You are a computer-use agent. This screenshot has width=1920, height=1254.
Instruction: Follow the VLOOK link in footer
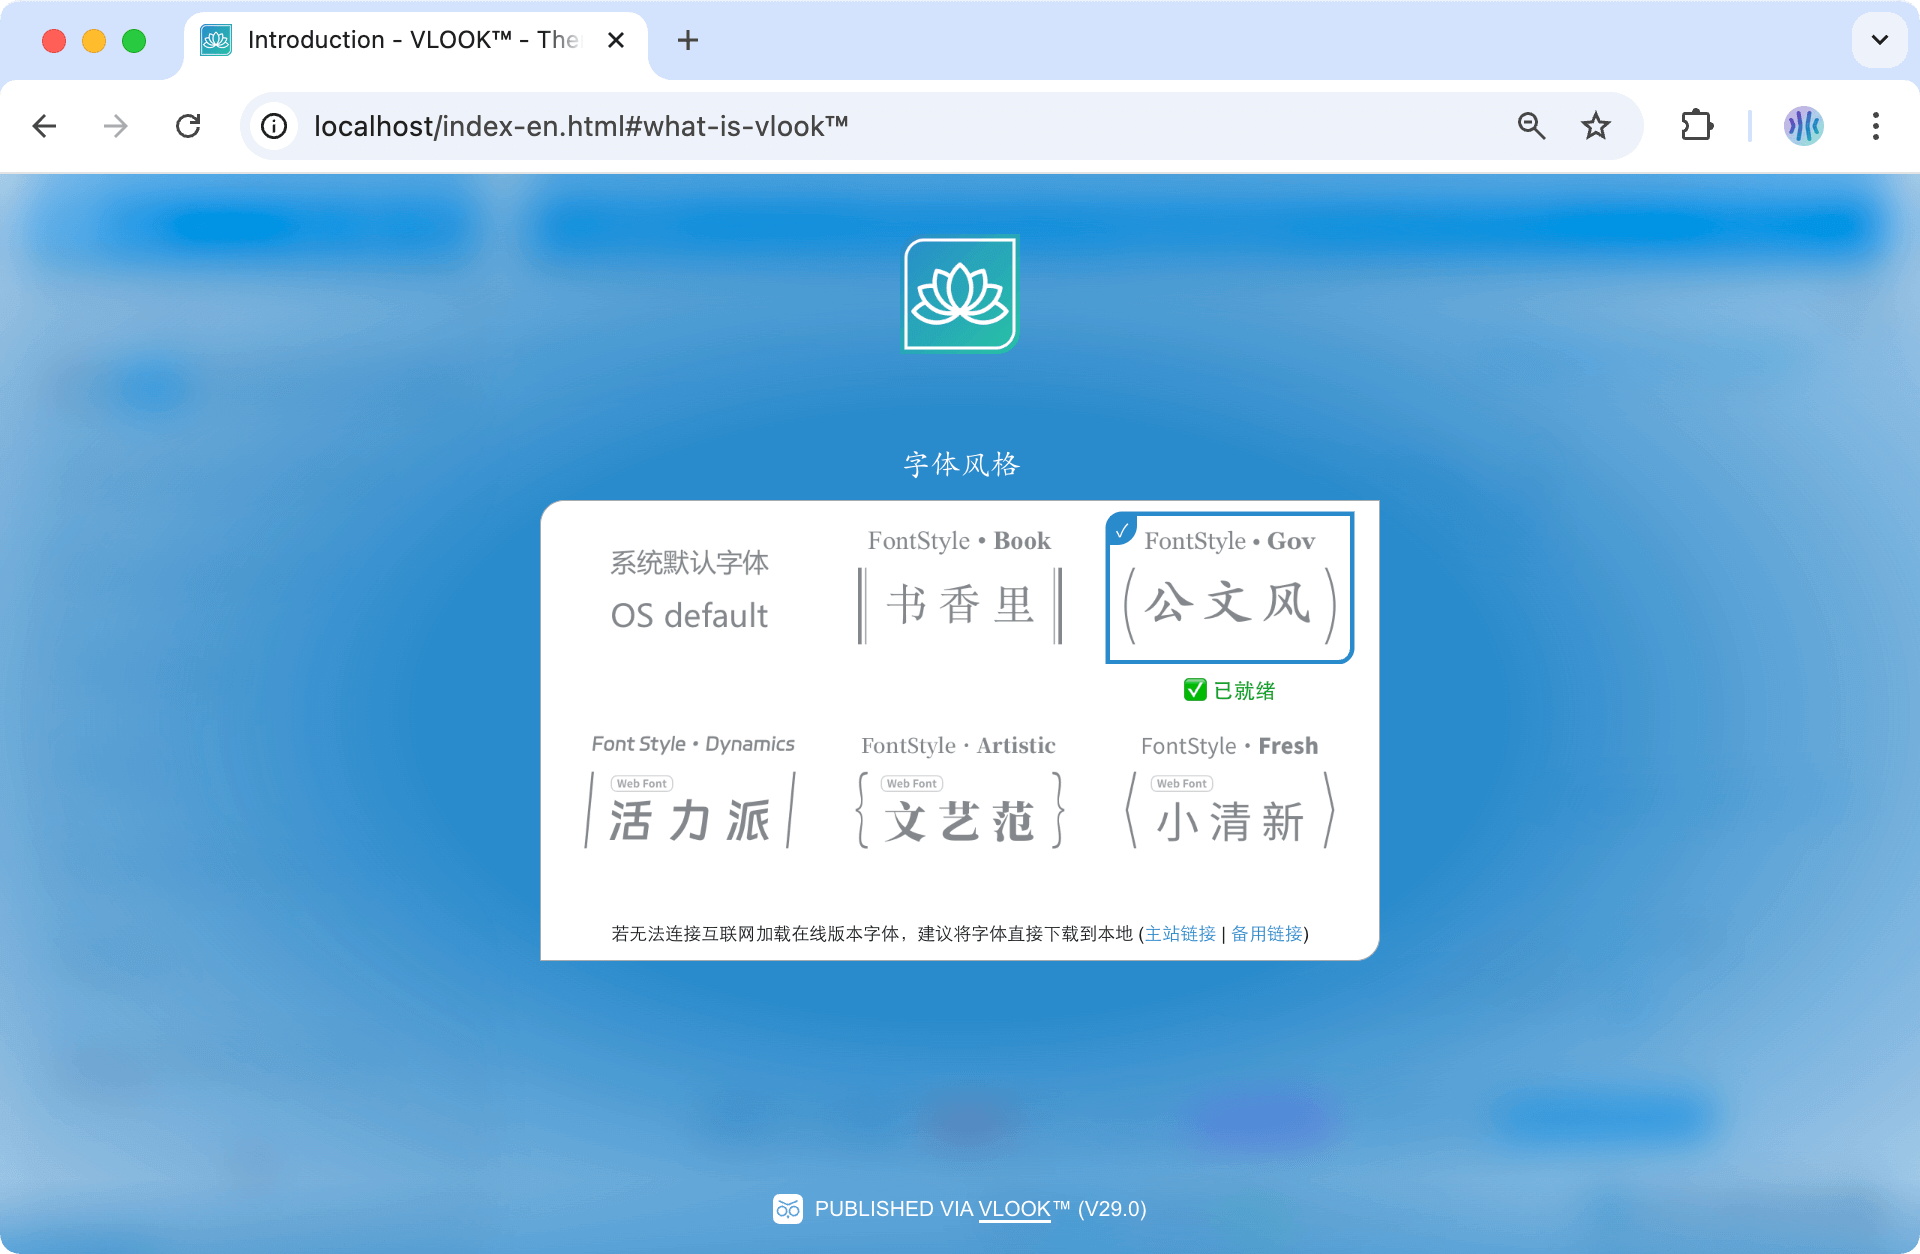[1015, 1209]
